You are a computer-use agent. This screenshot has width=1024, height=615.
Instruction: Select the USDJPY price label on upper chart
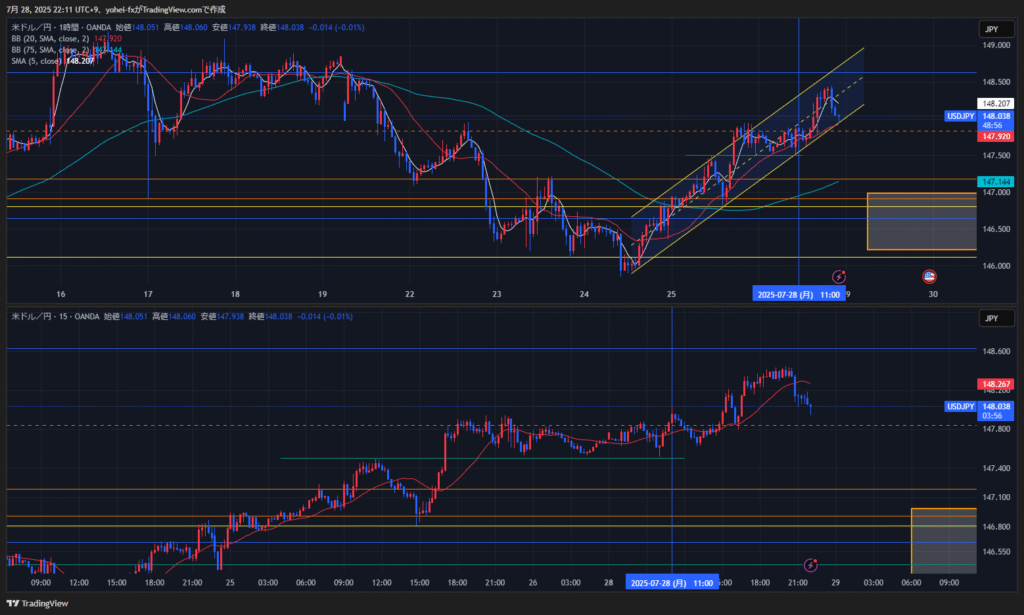click(x=960, y=116)
